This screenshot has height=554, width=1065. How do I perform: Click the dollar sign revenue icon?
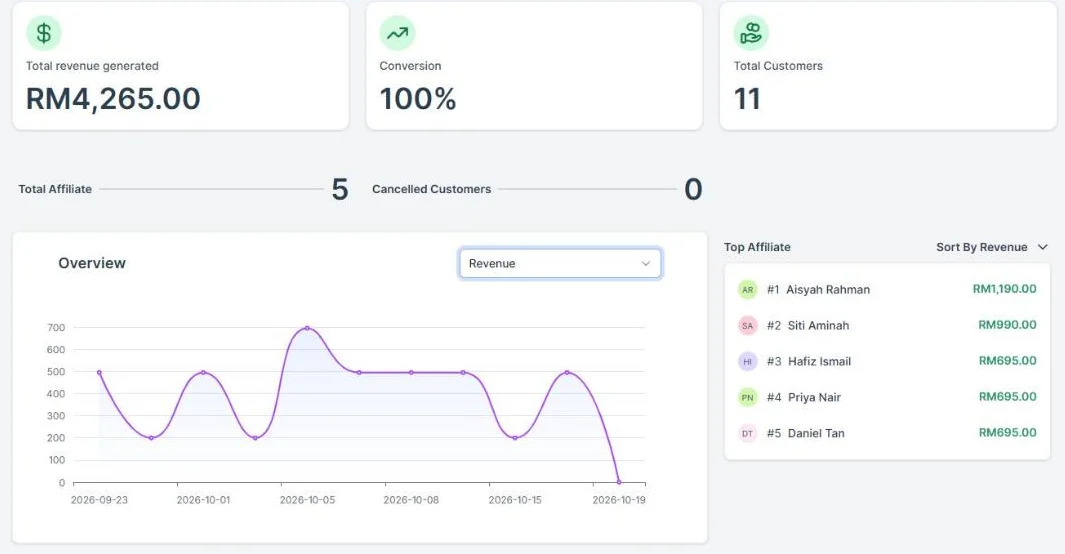coord(43,33)
